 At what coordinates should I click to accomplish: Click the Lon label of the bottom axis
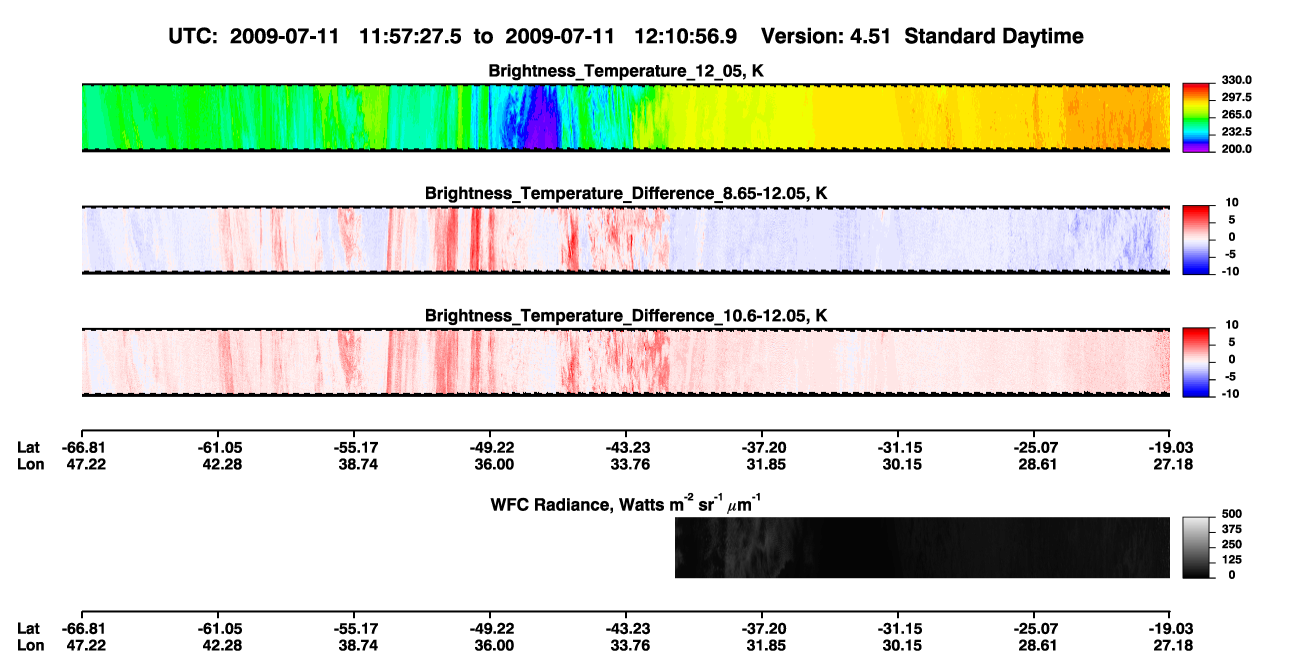[30, 645]
